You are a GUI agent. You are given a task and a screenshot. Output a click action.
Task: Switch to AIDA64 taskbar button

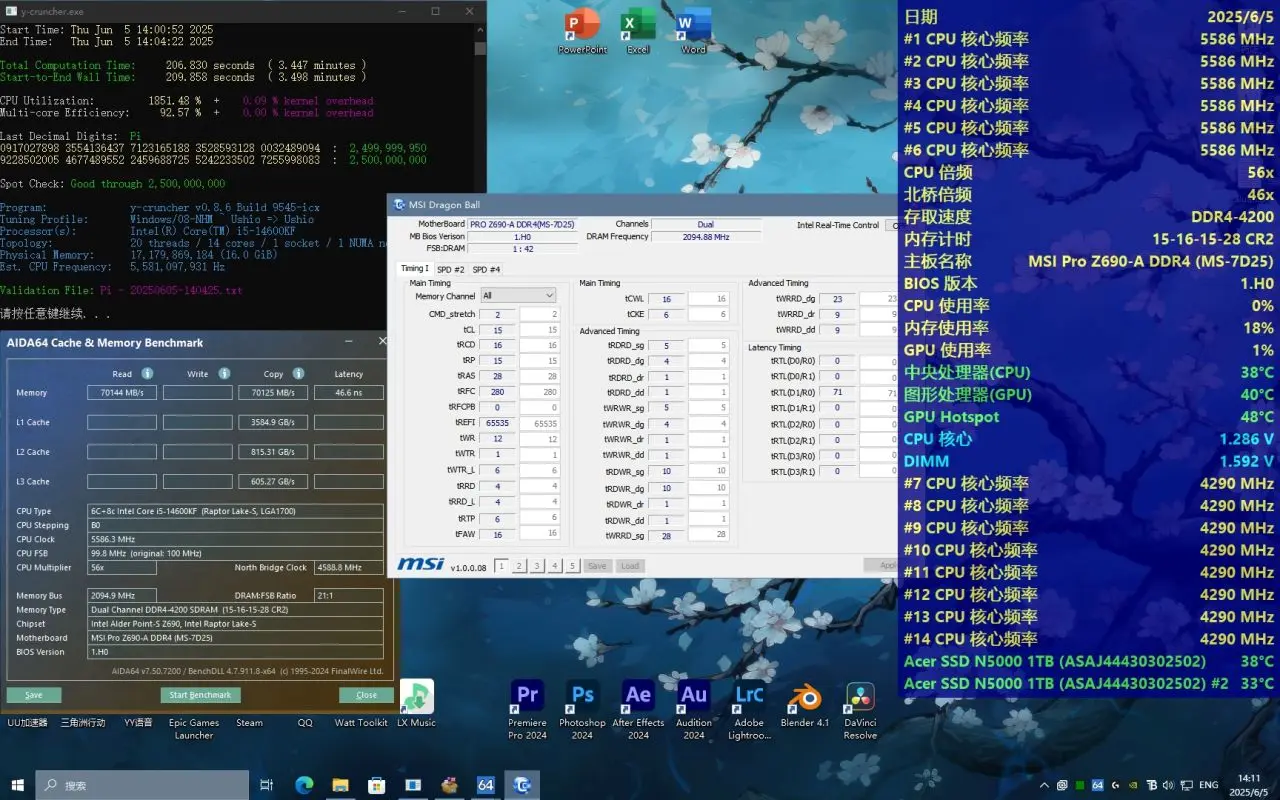pos(485,785)
